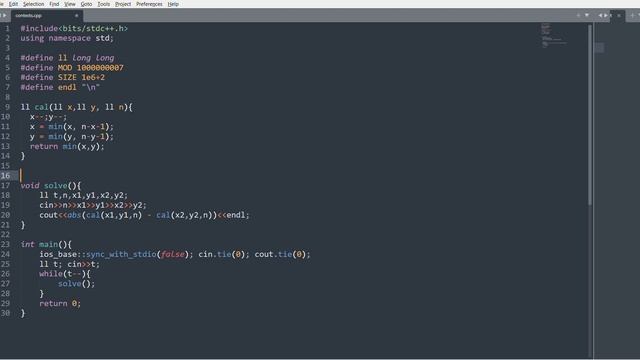This screenshot has height=360, width=640.
Task: Click 'return min(x,y);' line
Action: pos(67,147)
